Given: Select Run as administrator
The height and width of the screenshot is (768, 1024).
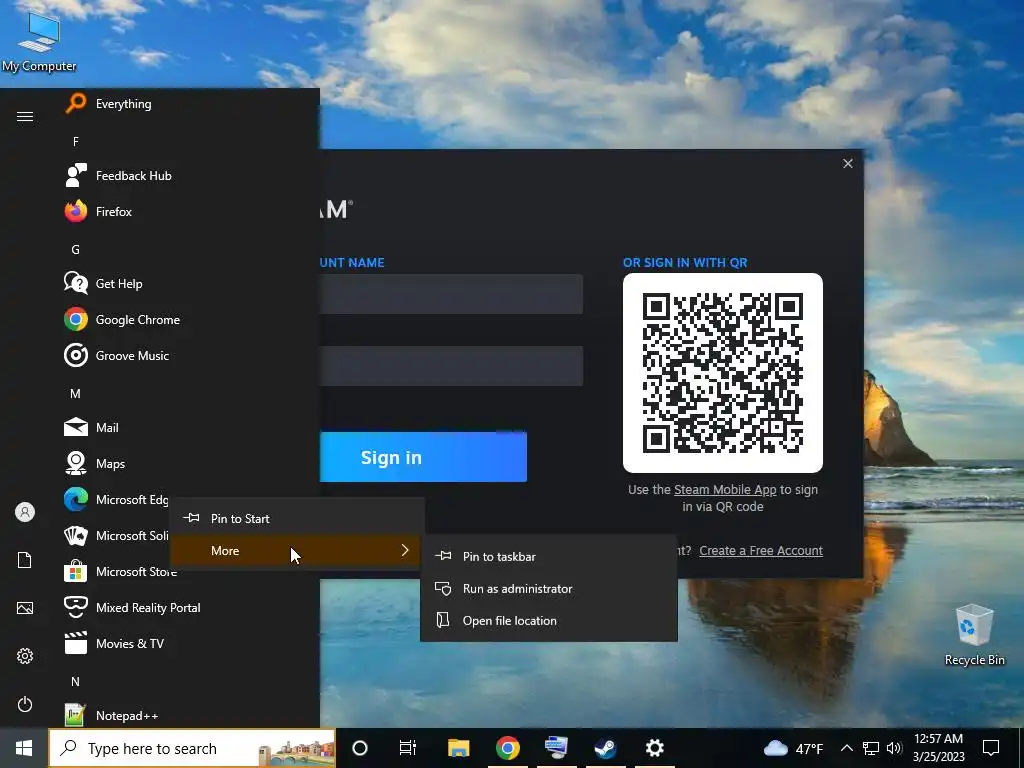Looking at the screenshot, I should click(549, 588).
